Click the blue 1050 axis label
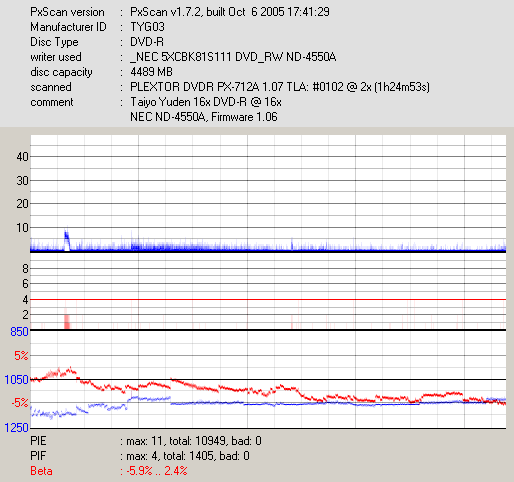The width and height of the screenshot is (514, 482). tap(16, 380)
